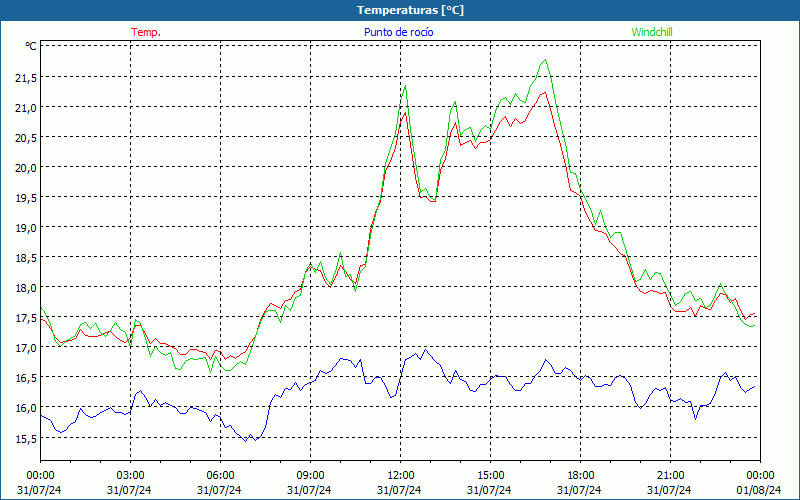
Task: Click the '20,0' y-axis value
Action: 26,167
